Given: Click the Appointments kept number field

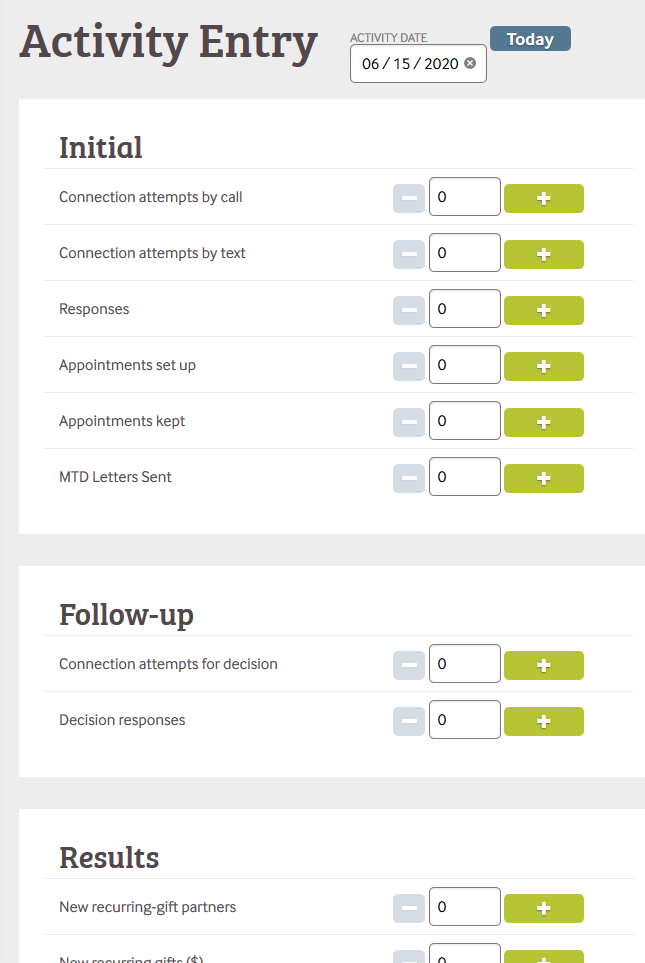Looking at the screenshot, I should [464, 422].
